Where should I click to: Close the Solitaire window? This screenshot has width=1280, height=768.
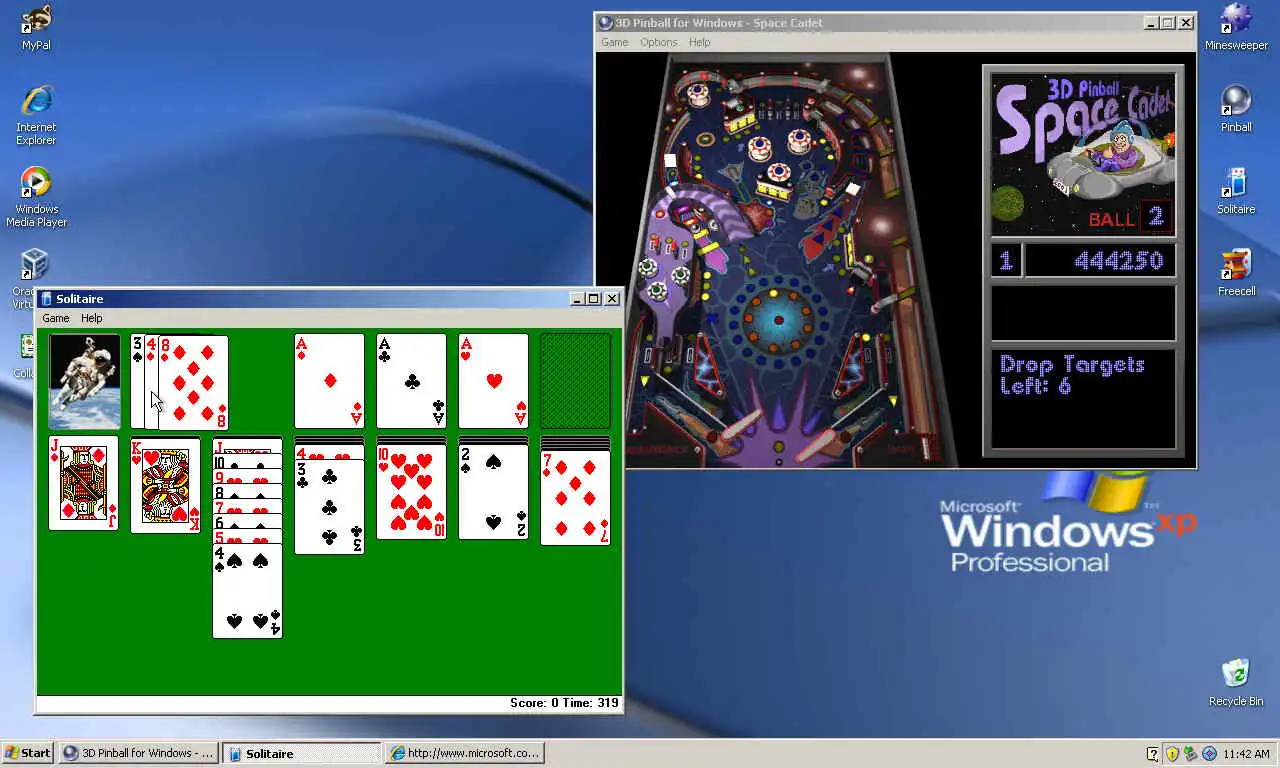click(612, 299)
